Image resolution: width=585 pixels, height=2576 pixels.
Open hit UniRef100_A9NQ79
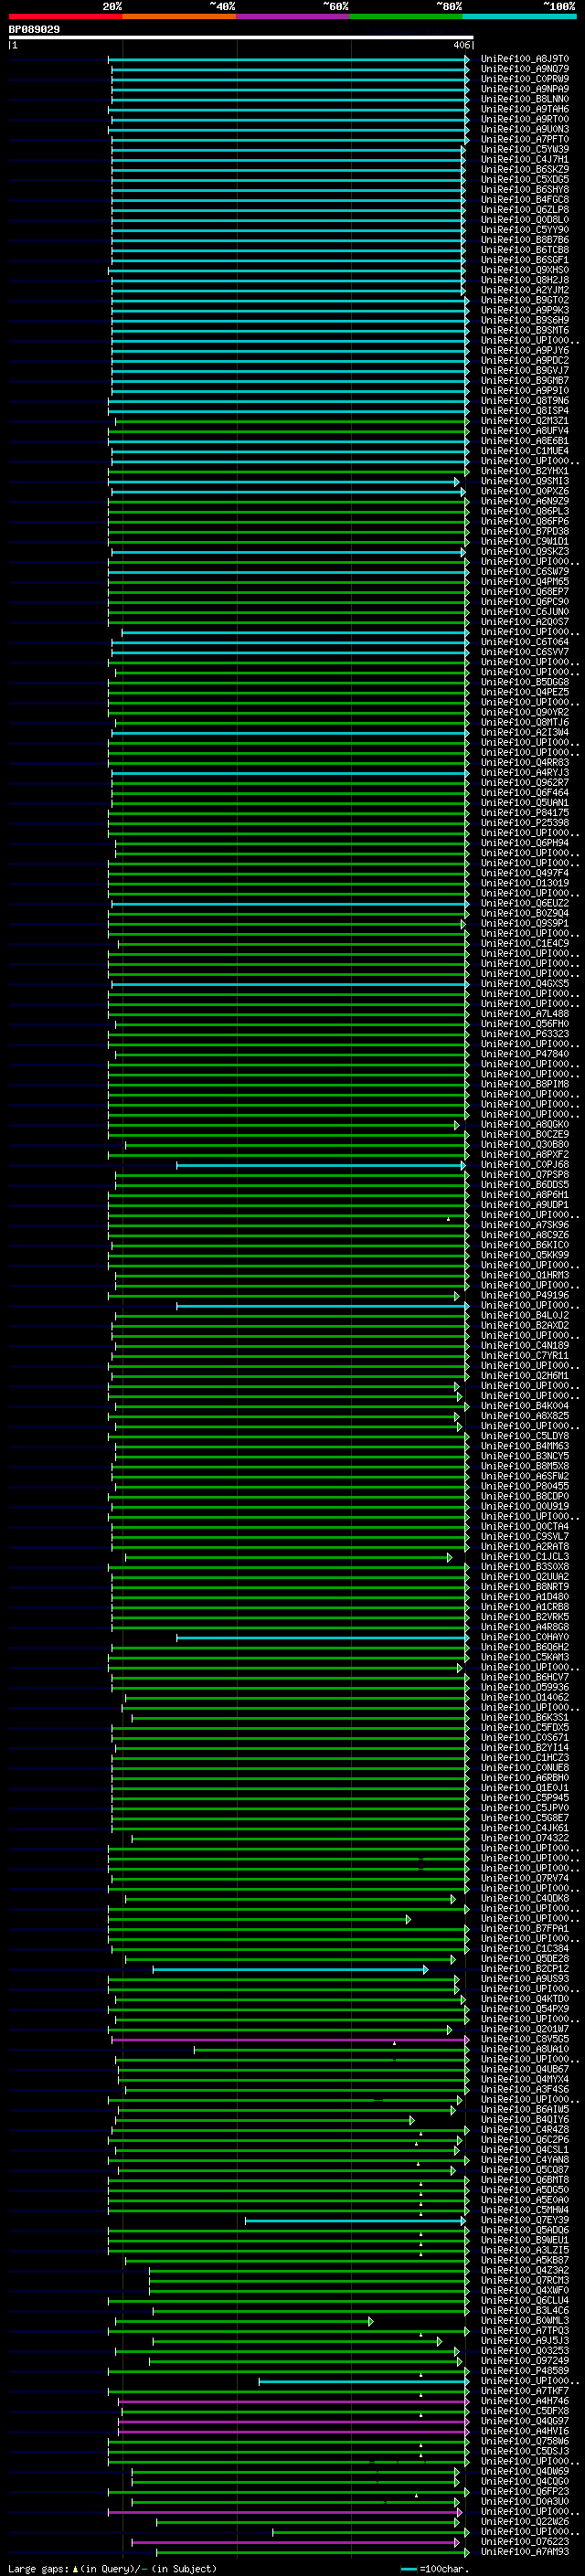coord(524,69)
